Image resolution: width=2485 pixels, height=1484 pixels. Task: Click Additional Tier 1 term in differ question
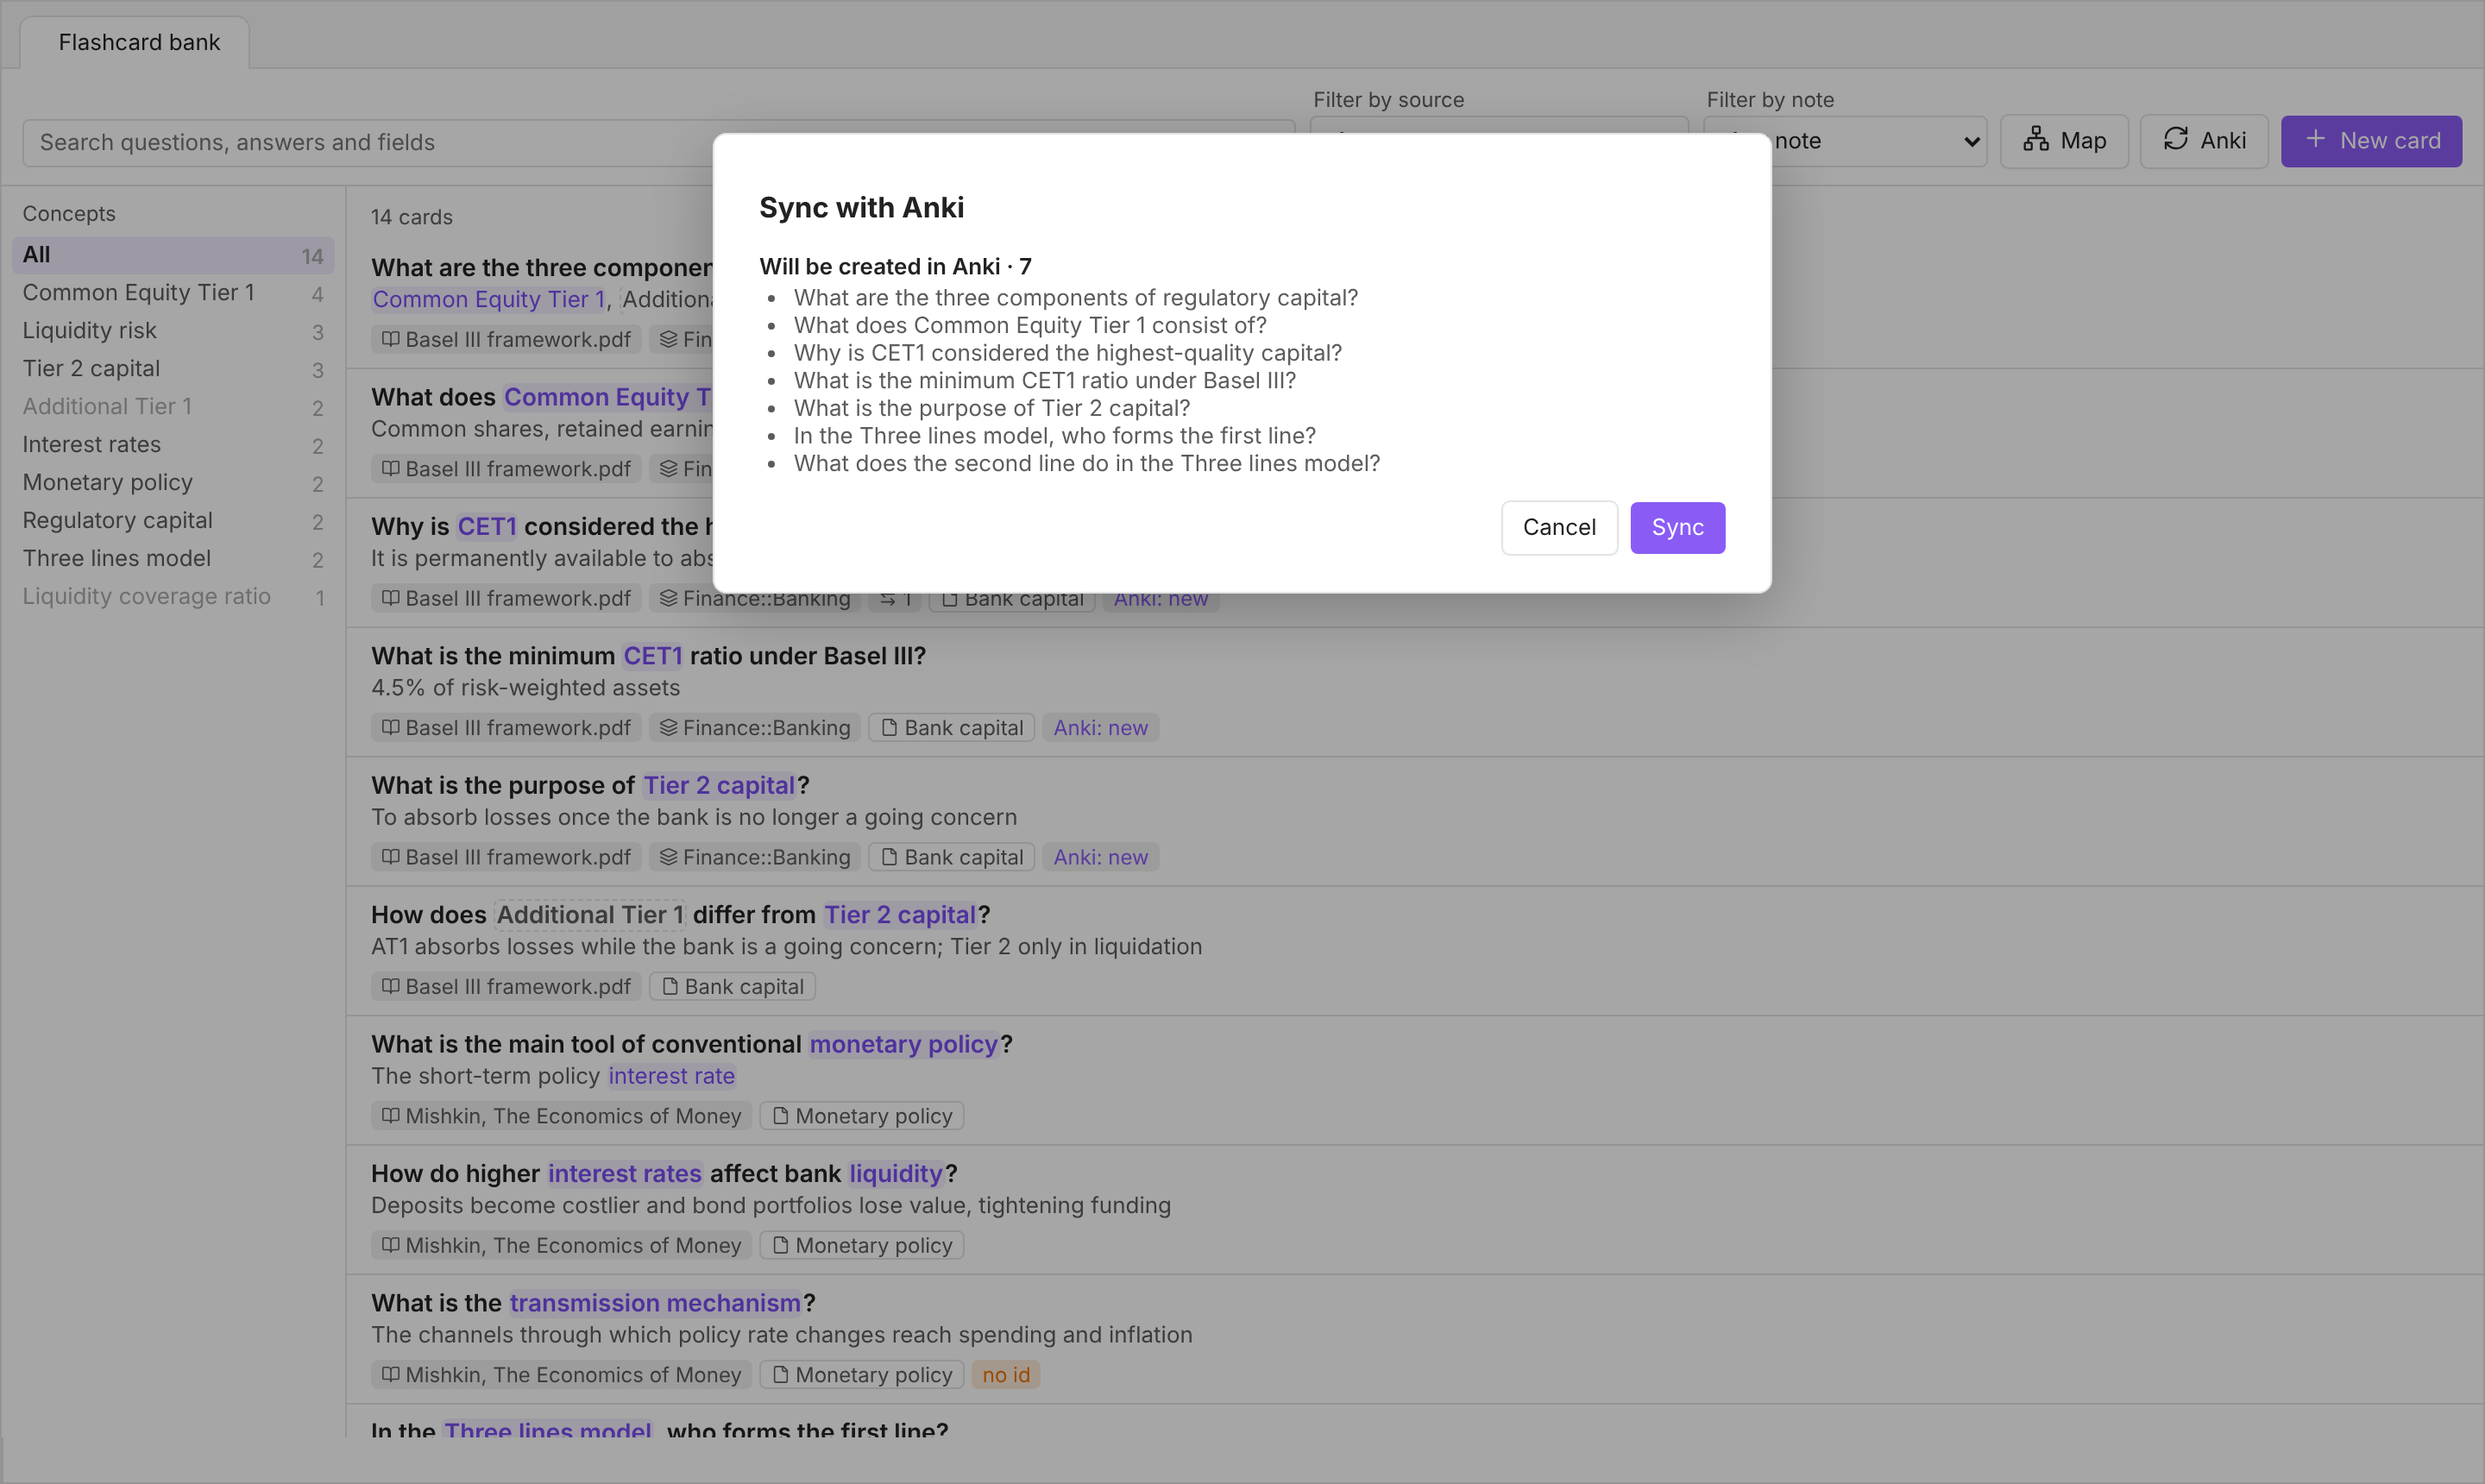[589, 915]
